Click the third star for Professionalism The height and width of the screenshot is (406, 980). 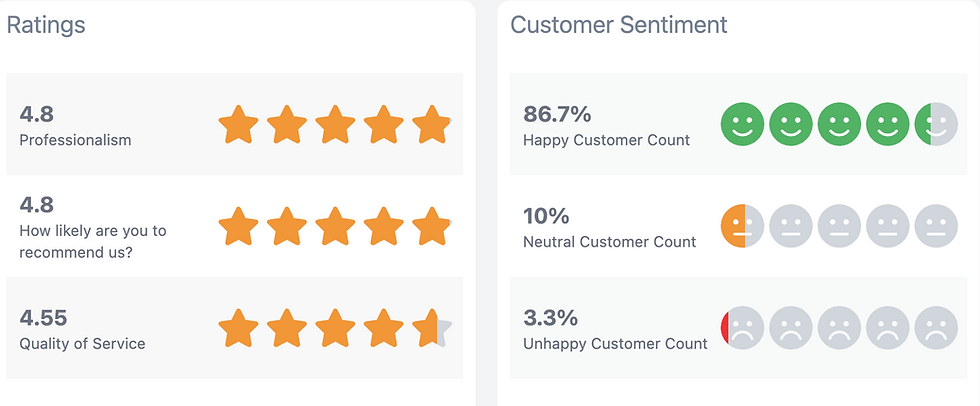tap(335, 125)
